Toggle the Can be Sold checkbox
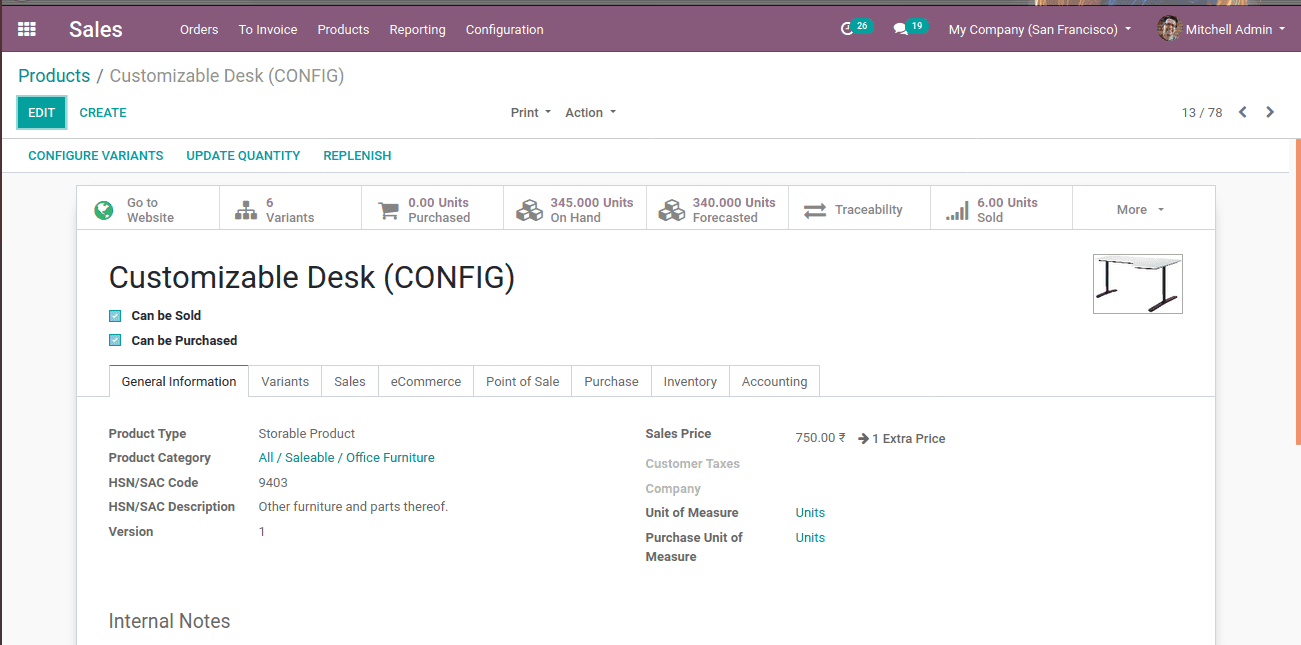 pyautogui.click(x=115, y=316)
